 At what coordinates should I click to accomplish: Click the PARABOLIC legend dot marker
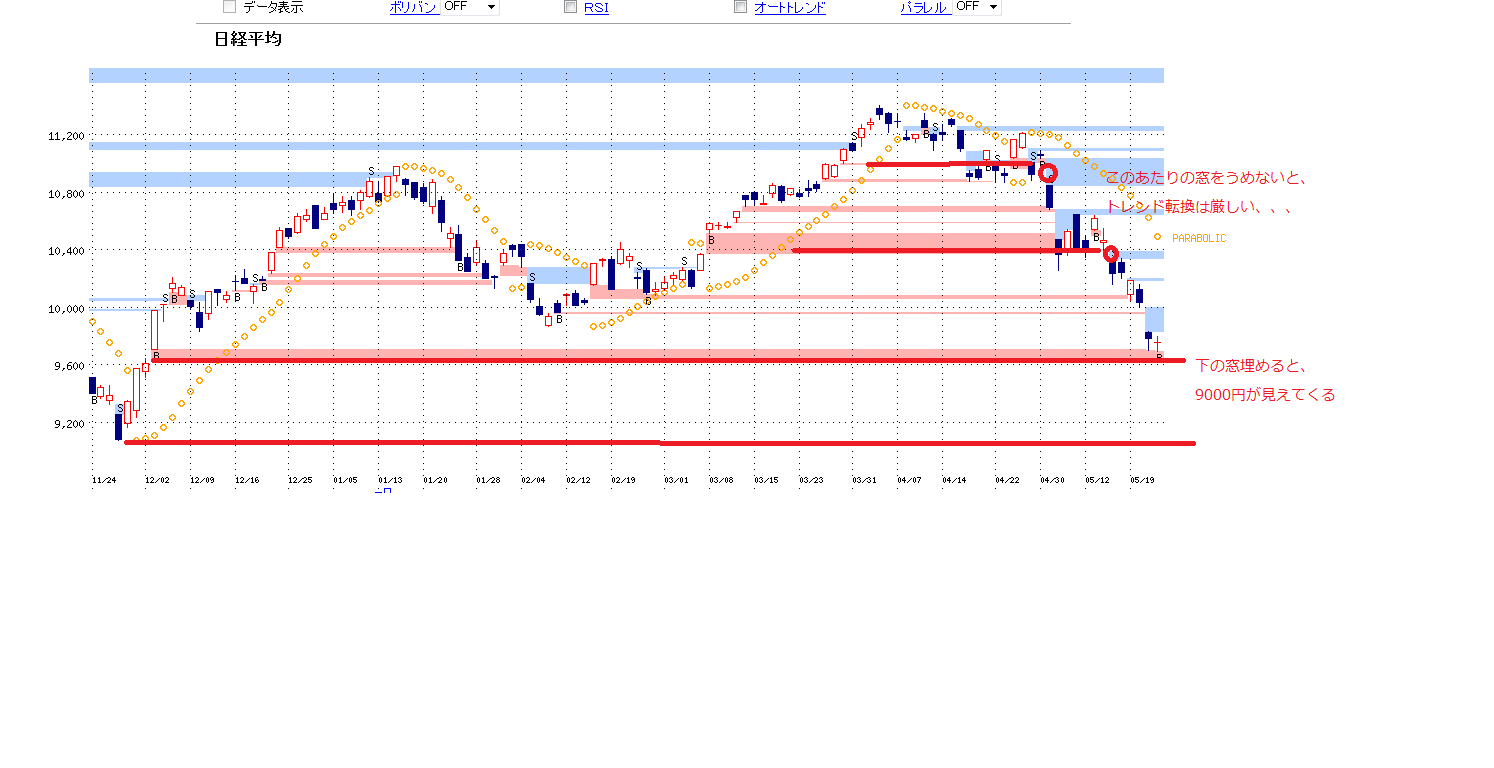(x=1157, y=237)
